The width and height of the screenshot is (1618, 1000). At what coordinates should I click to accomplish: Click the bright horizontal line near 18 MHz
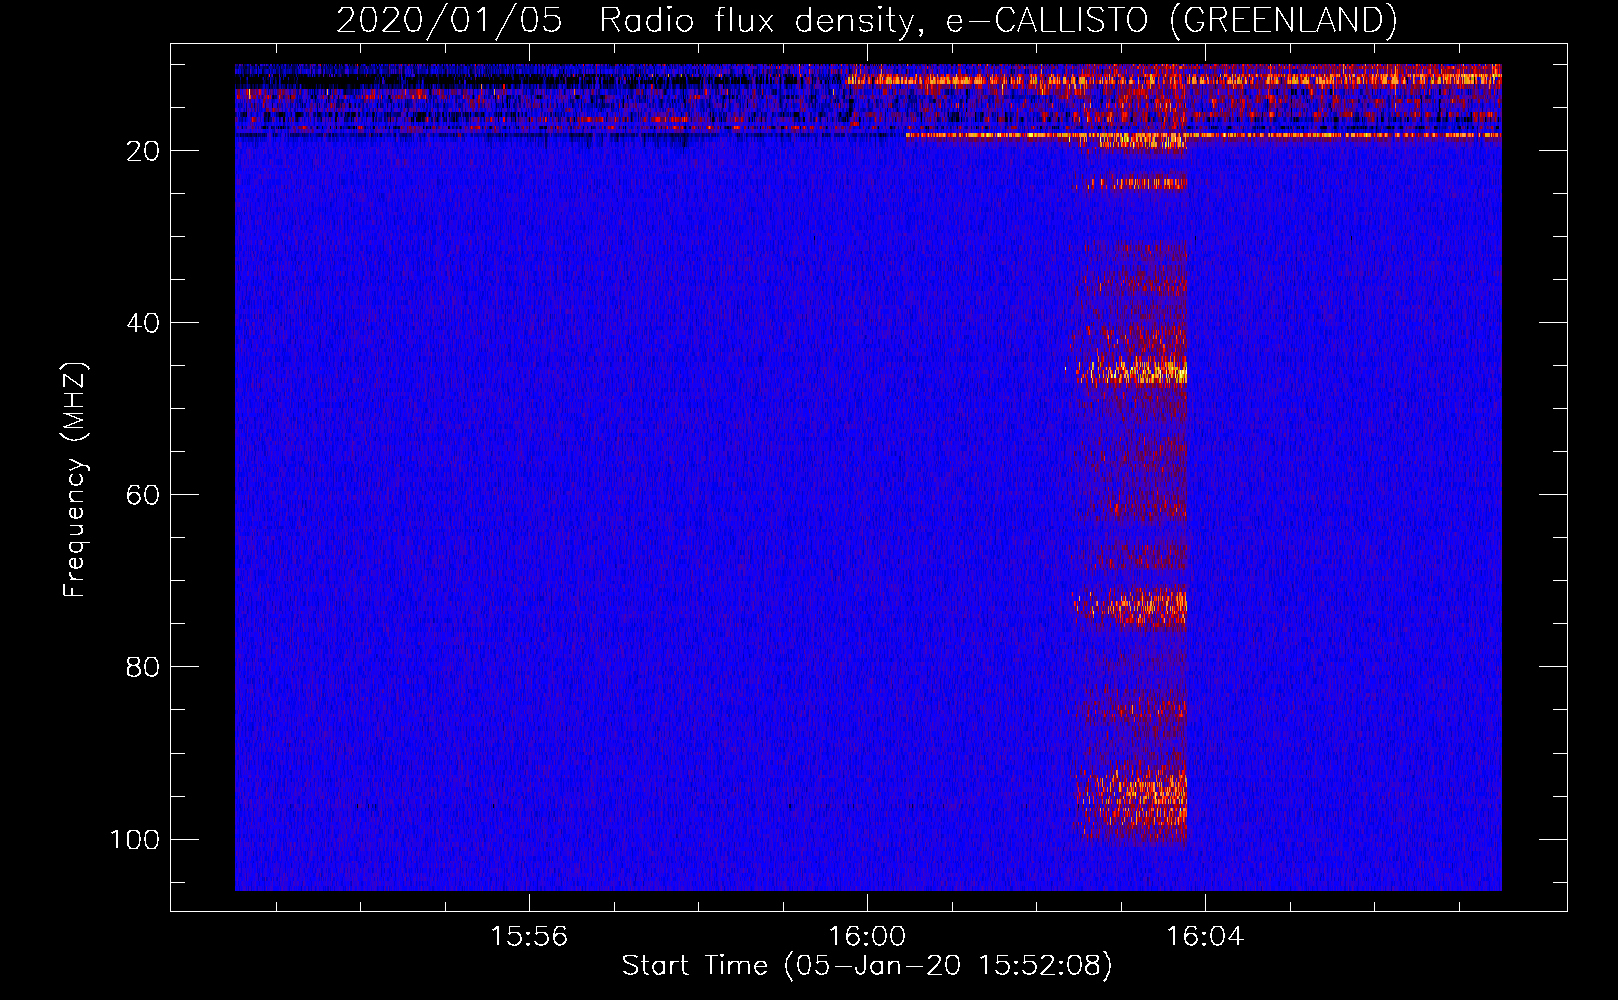1203,135
